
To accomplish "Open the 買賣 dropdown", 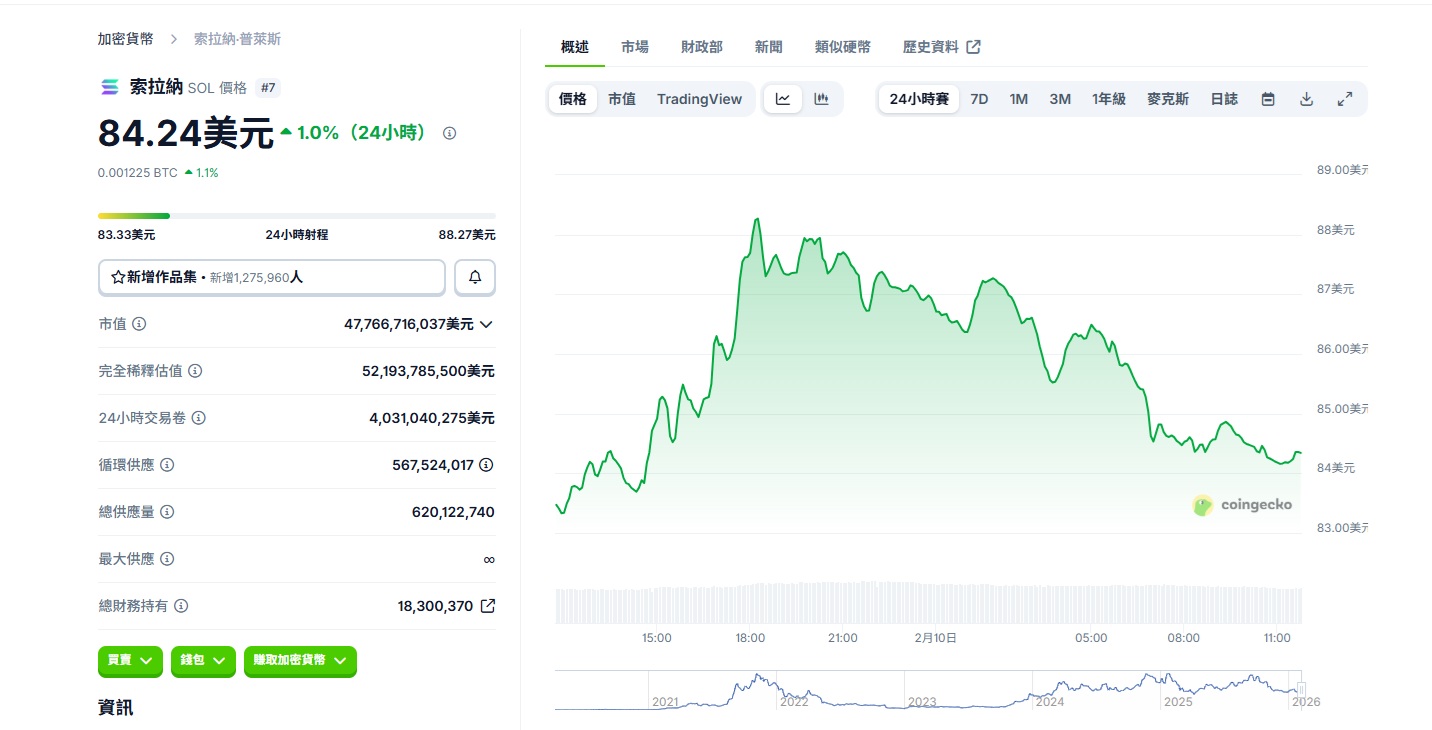I will [131, 660].
